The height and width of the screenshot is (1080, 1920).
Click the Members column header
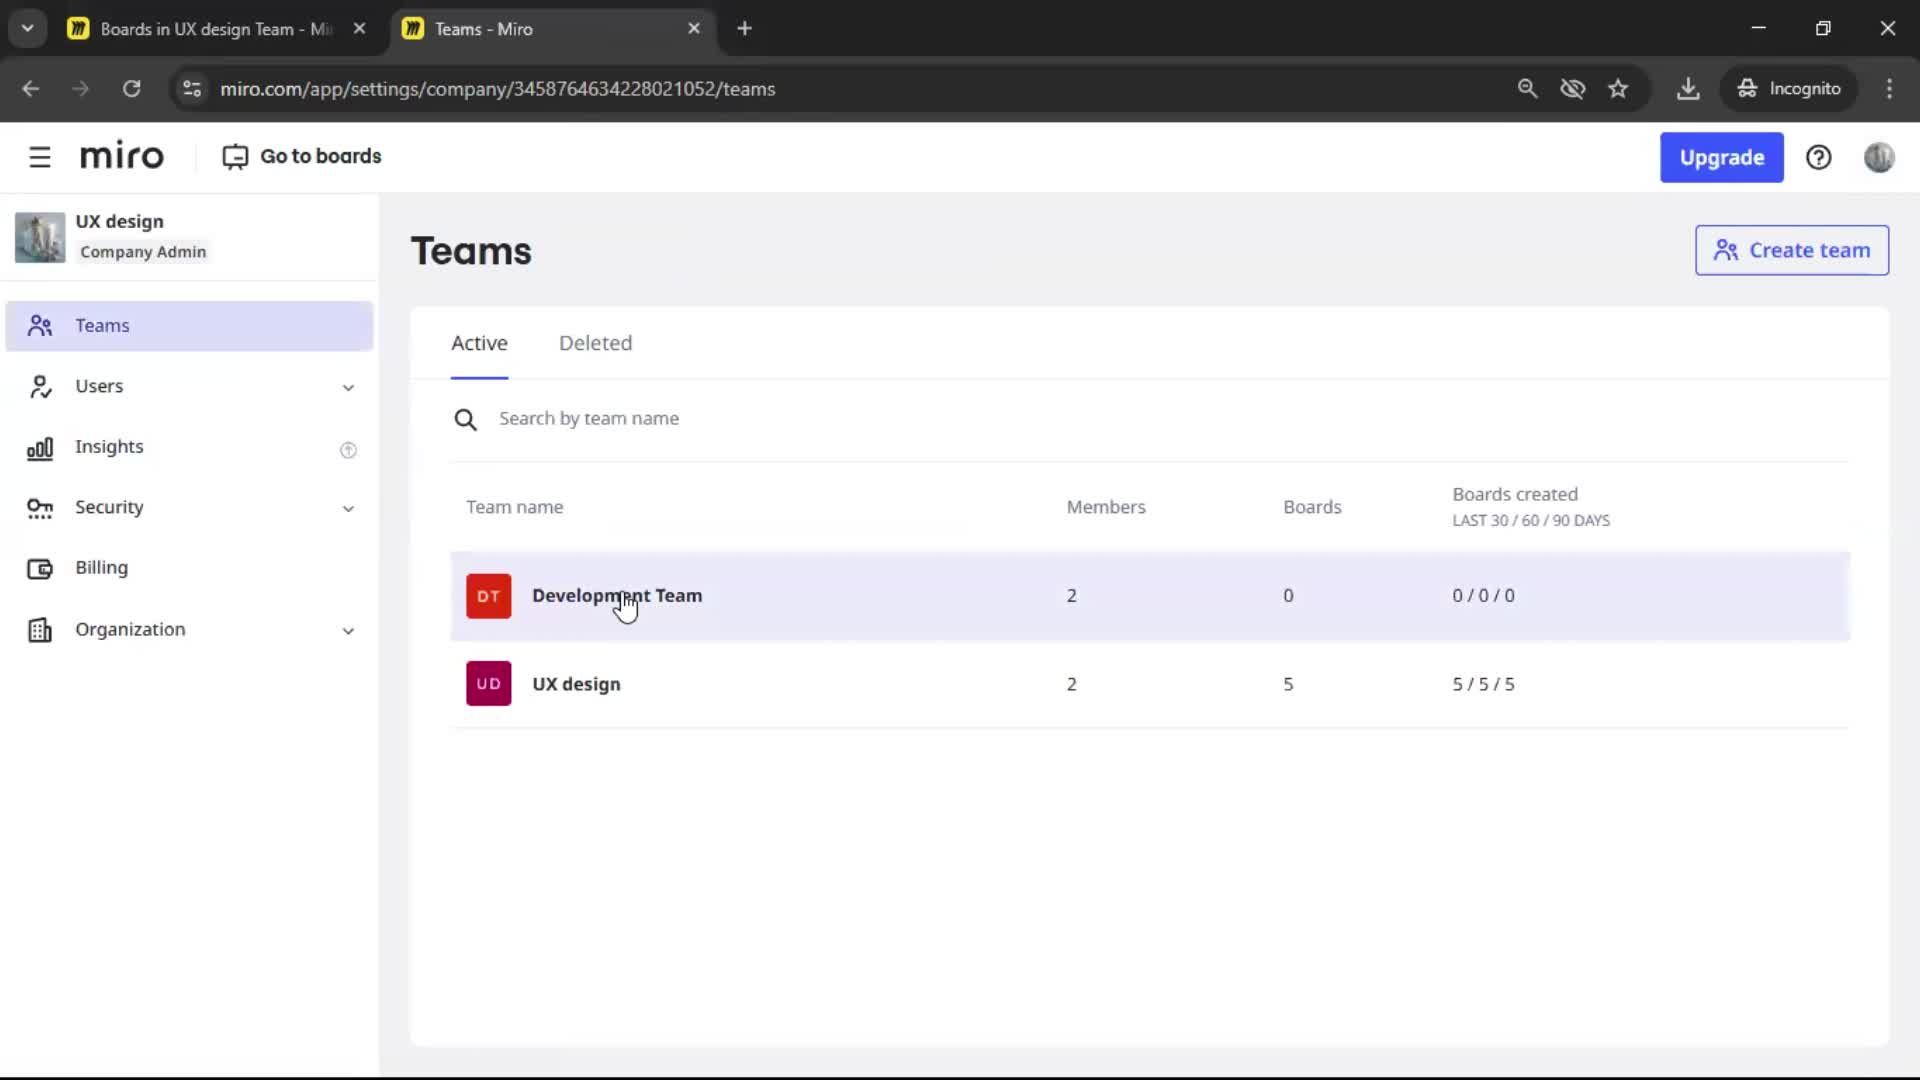[1105, 507]
